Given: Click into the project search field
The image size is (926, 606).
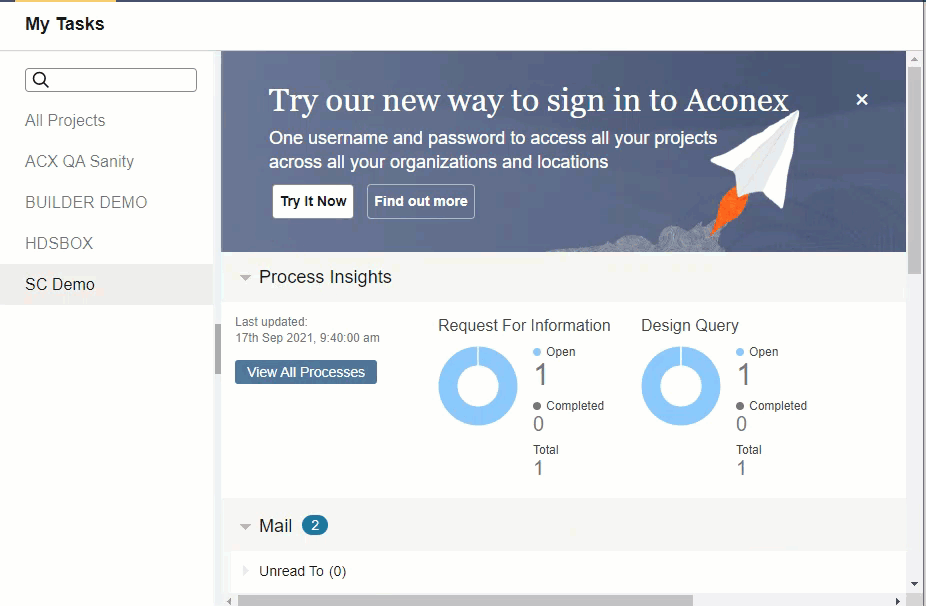Looking at the screenshot, I should (120, 80).
